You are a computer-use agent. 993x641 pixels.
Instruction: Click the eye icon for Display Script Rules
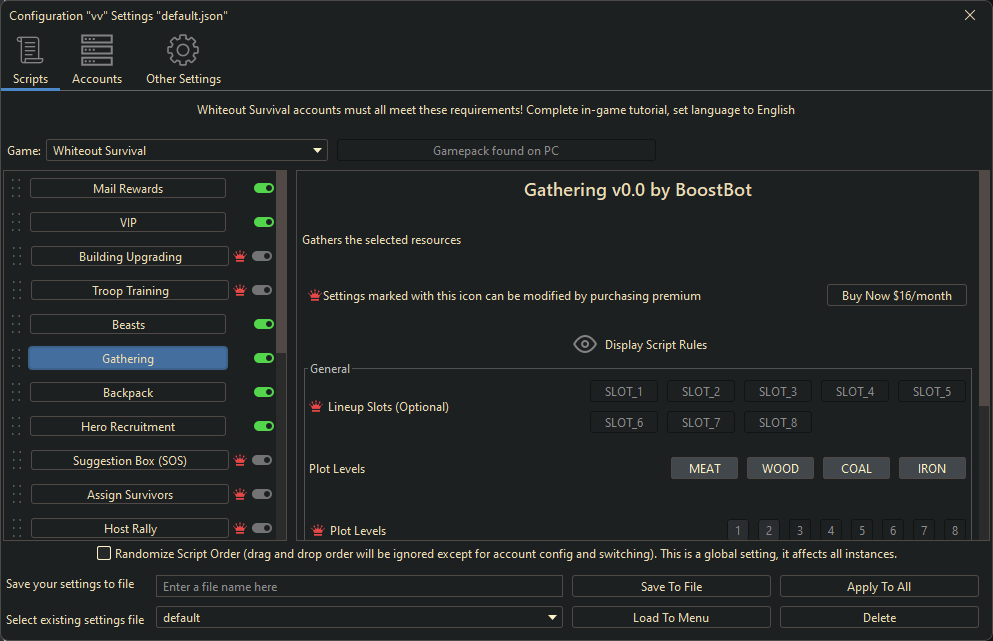pos(585,344)
